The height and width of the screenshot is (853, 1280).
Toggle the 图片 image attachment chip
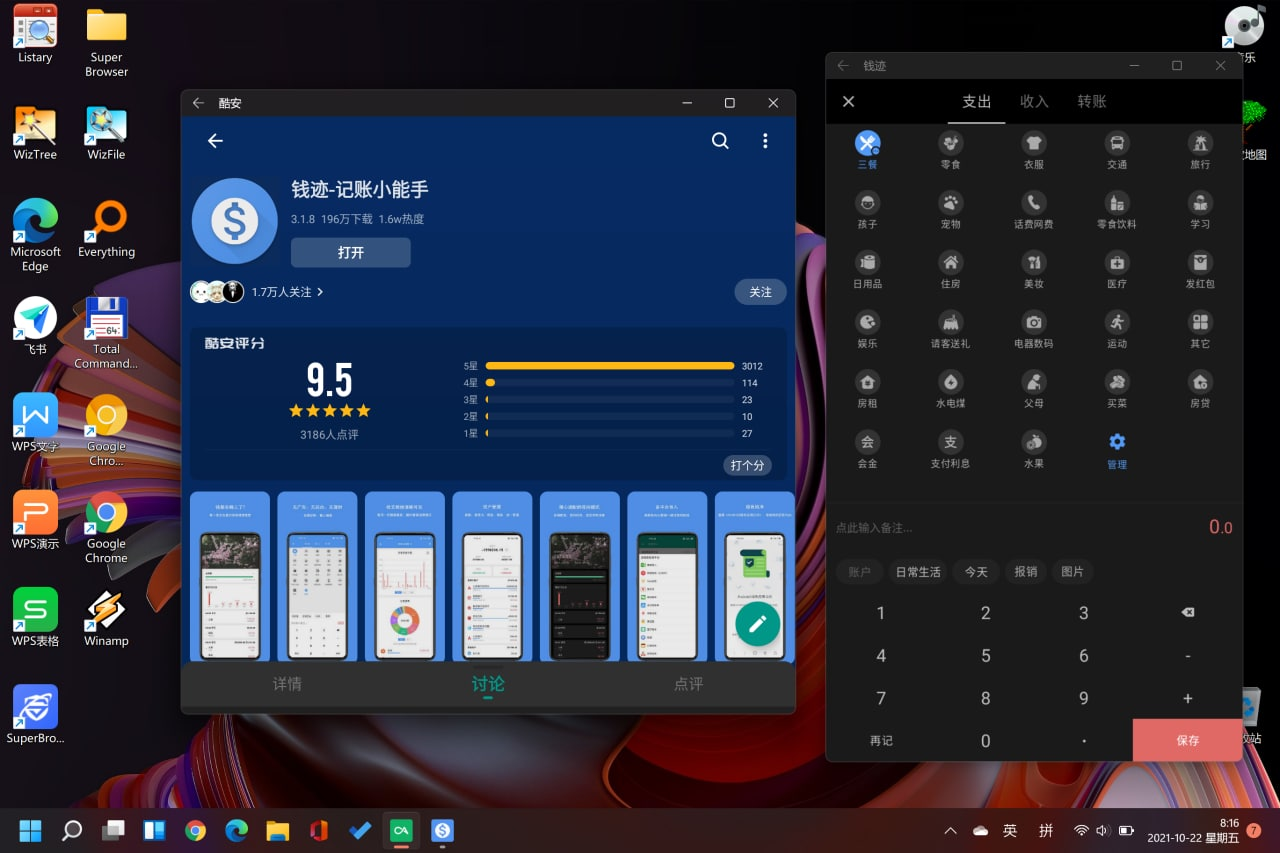pos(1072,572)
